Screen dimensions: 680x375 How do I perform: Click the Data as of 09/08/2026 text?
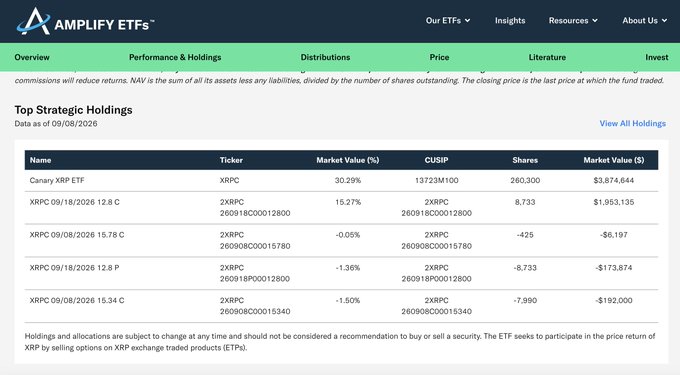pos(56,124)
